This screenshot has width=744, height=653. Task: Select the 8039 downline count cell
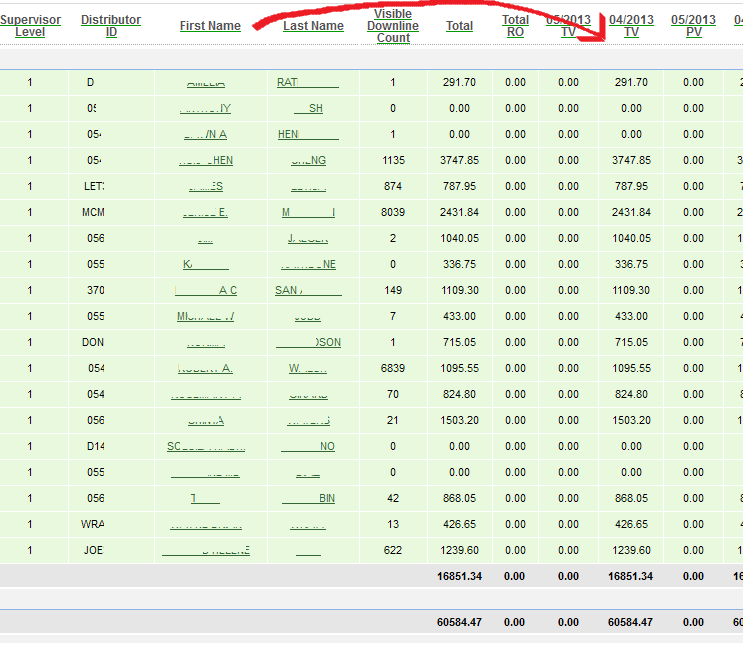(x=393, y=212)
